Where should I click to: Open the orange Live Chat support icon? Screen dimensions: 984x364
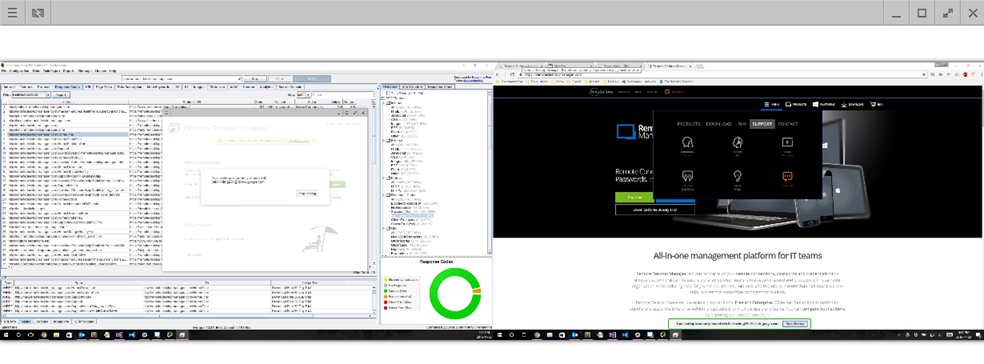[787, 177]
